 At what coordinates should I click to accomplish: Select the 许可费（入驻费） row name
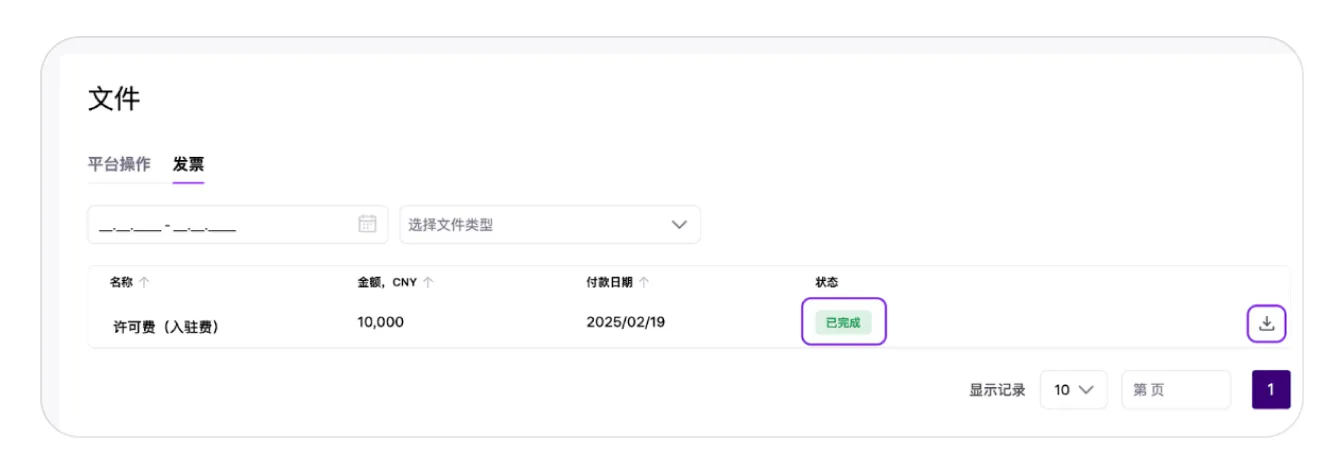166,326
